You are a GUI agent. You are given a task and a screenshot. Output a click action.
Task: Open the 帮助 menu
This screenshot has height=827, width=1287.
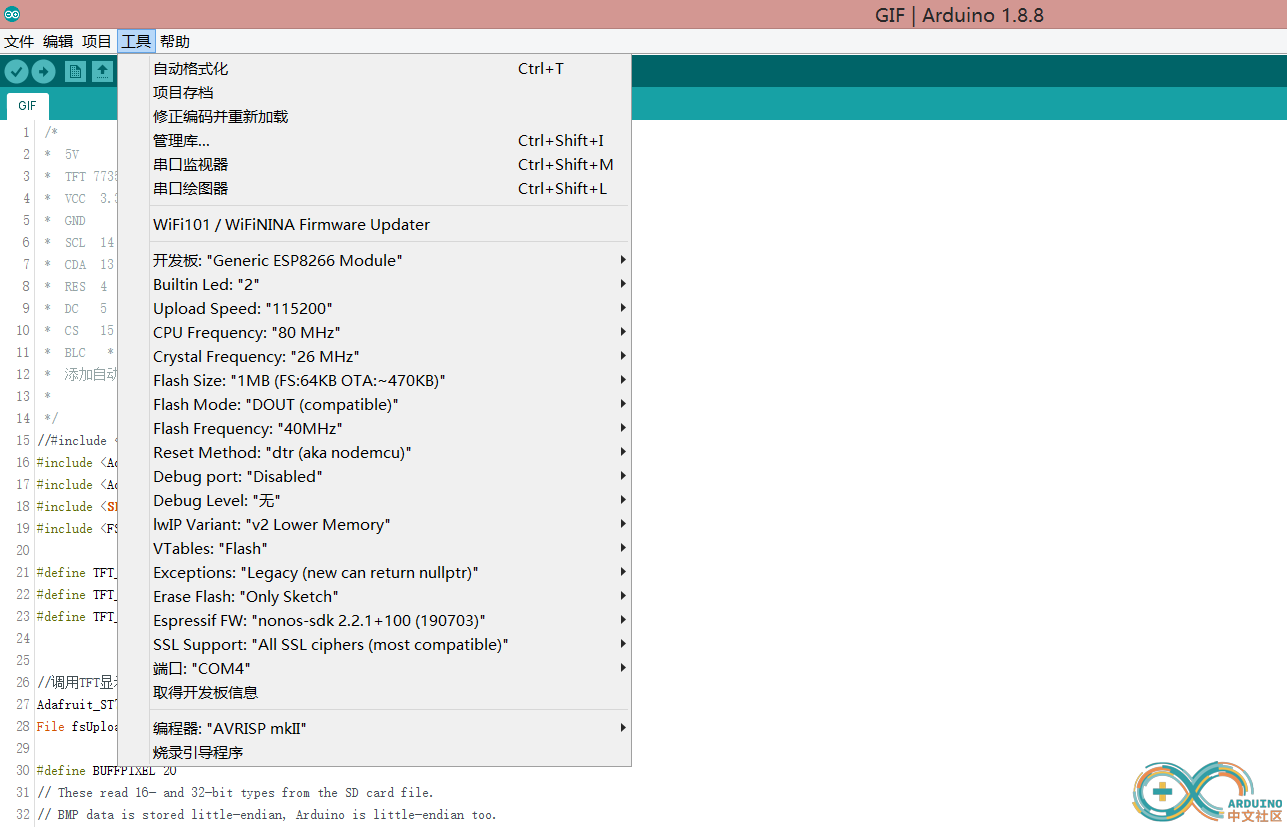tap(174, 41)
